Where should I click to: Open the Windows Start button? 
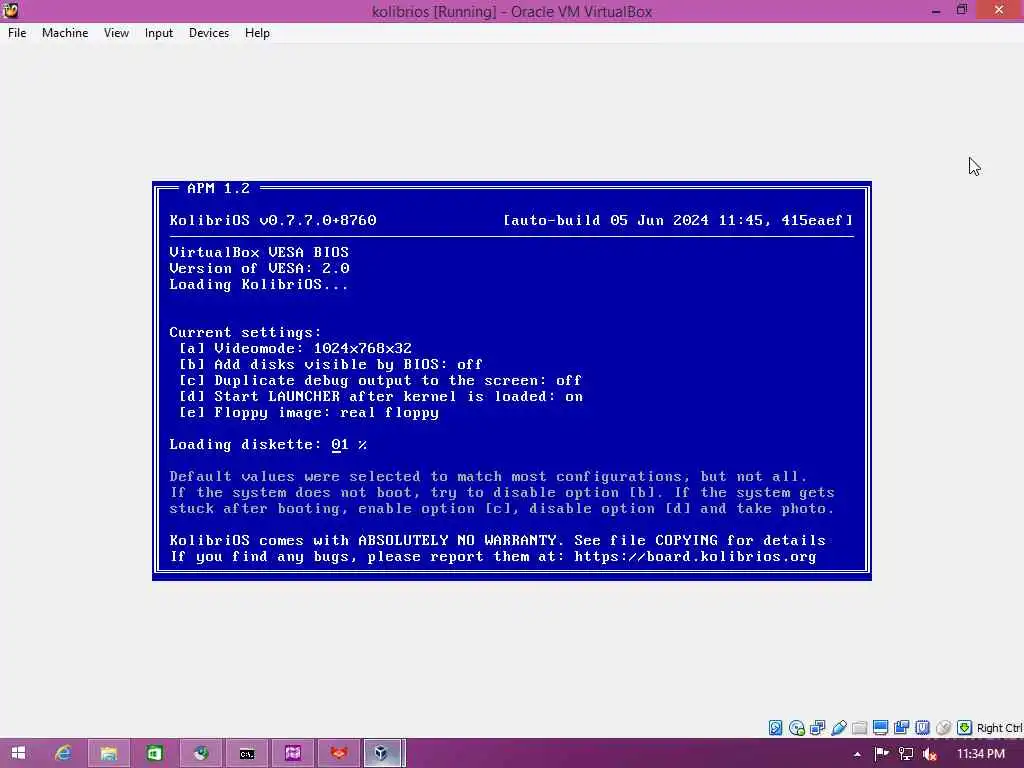click(18, 754)
